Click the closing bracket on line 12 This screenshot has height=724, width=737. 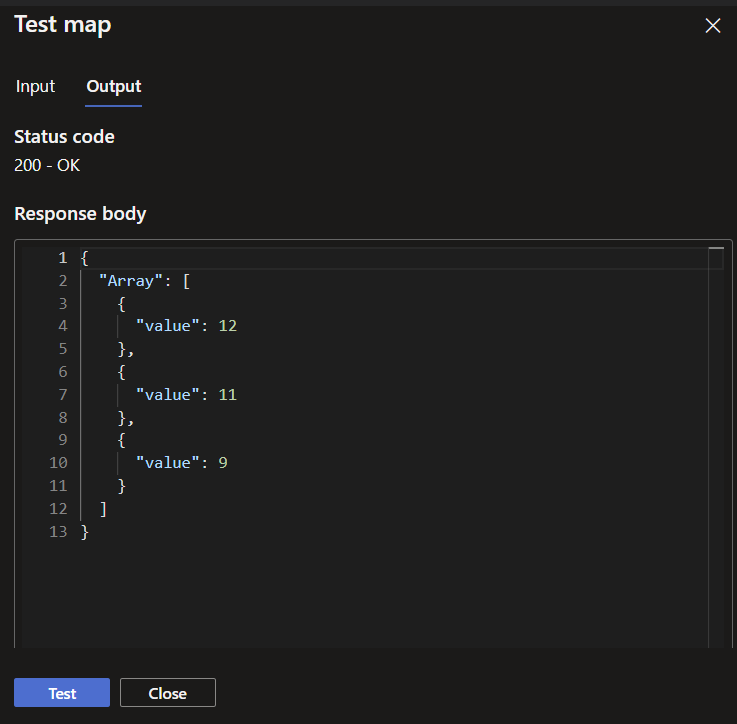point(103,509)
